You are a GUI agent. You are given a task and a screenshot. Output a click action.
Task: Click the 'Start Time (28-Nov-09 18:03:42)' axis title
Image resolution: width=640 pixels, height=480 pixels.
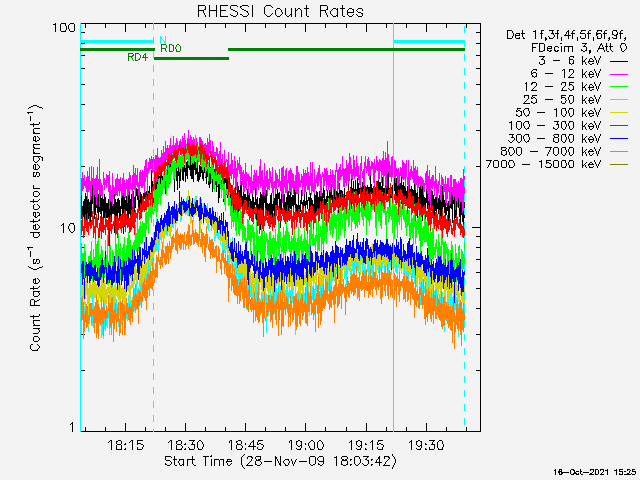point(280,462)
